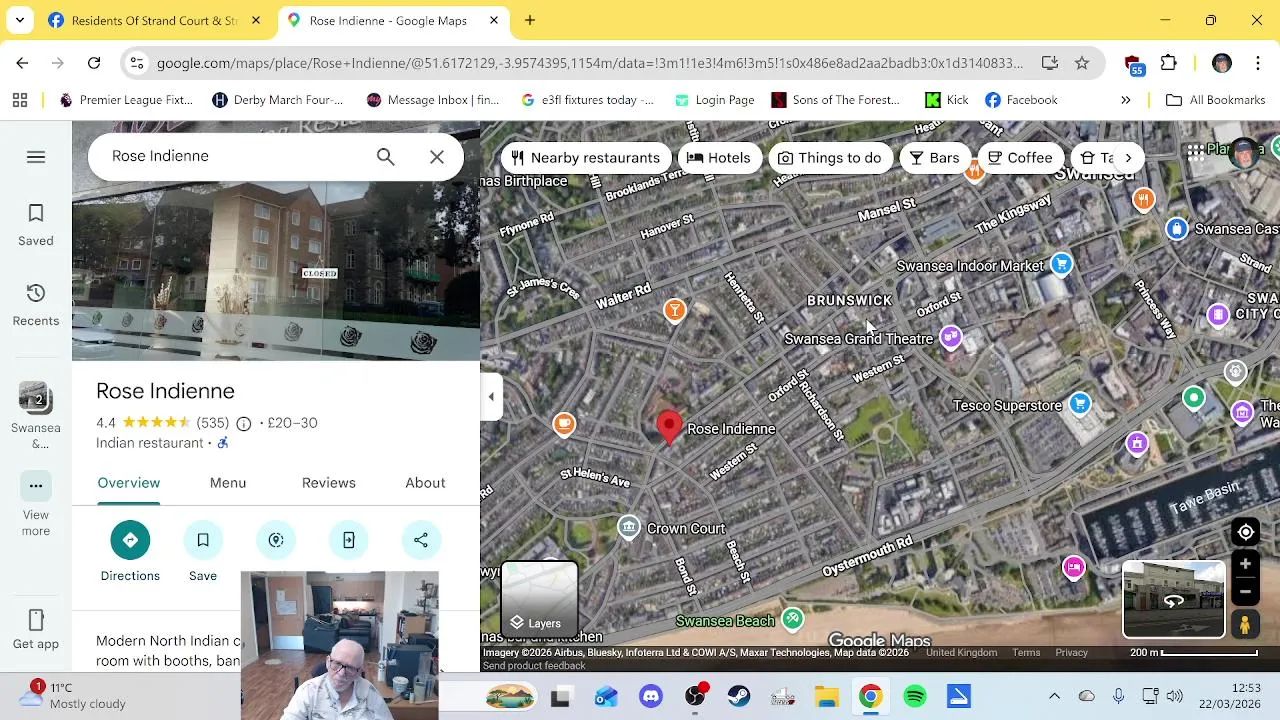Open the All Bookmarks folder
Image resolution: width=1280 pixels, height=720 pixels.
click(1215, 100)
